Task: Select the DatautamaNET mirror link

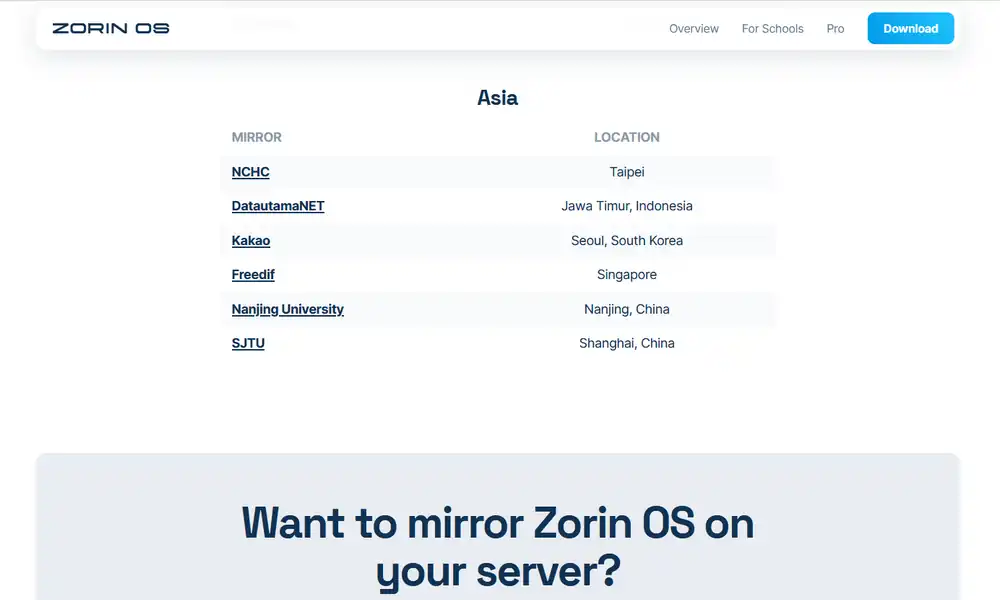Action: pos(278,206)
